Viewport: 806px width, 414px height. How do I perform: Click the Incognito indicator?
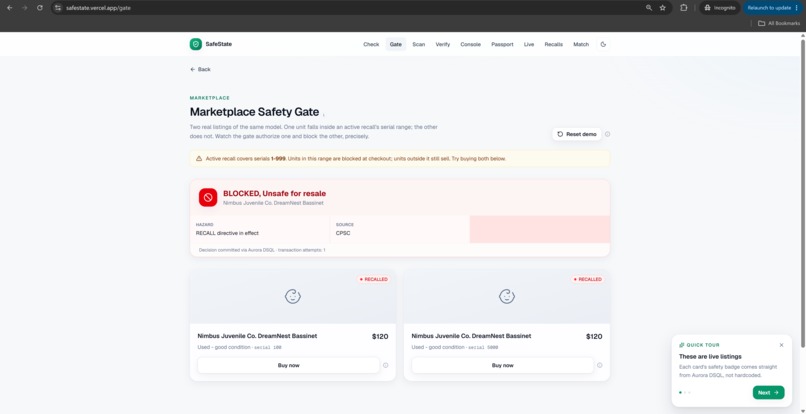point(719,8)
